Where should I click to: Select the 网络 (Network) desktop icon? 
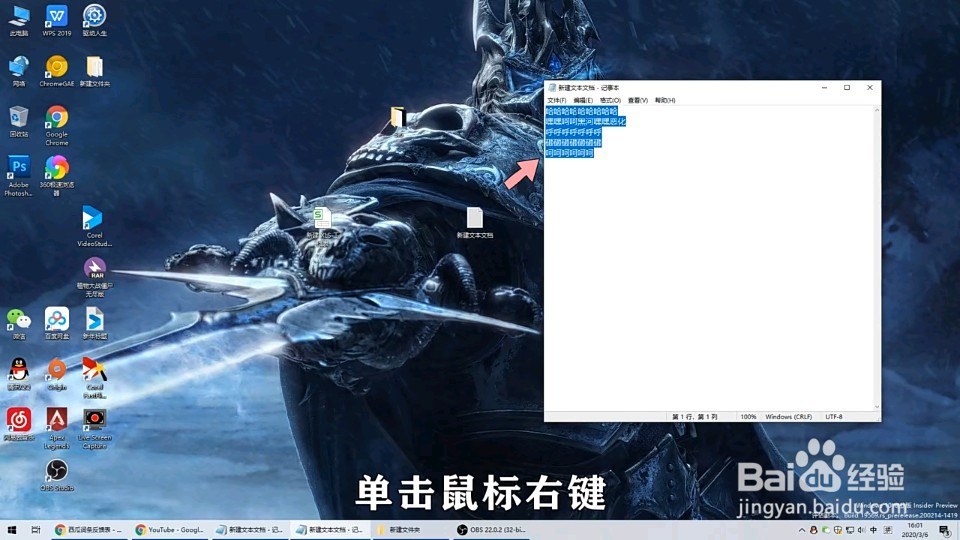click(x=19, y=71)
